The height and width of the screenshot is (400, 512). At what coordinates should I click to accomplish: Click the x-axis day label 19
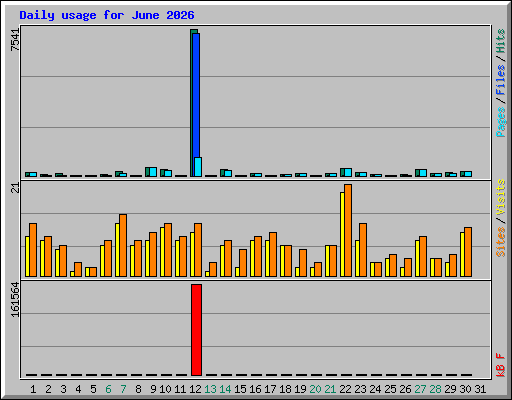click(x=300, y=389)
